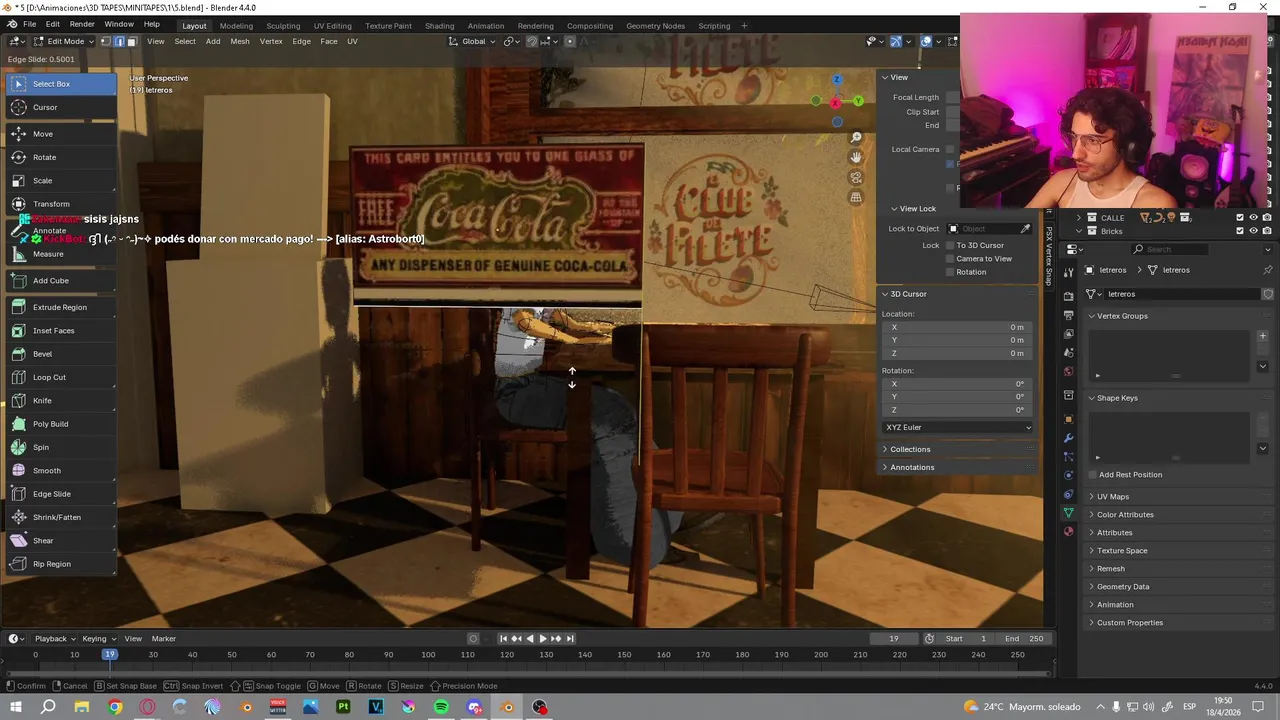This screenshot has width=1280, height=720.
Task: Exclude the CALLE collection from view layer
Action: click(1240, 217)
